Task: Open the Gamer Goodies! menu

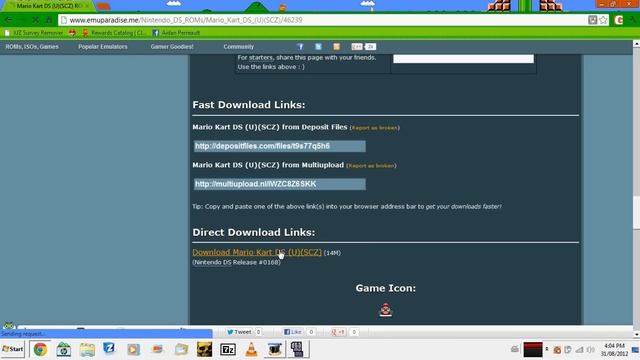Action: point(172,47)
